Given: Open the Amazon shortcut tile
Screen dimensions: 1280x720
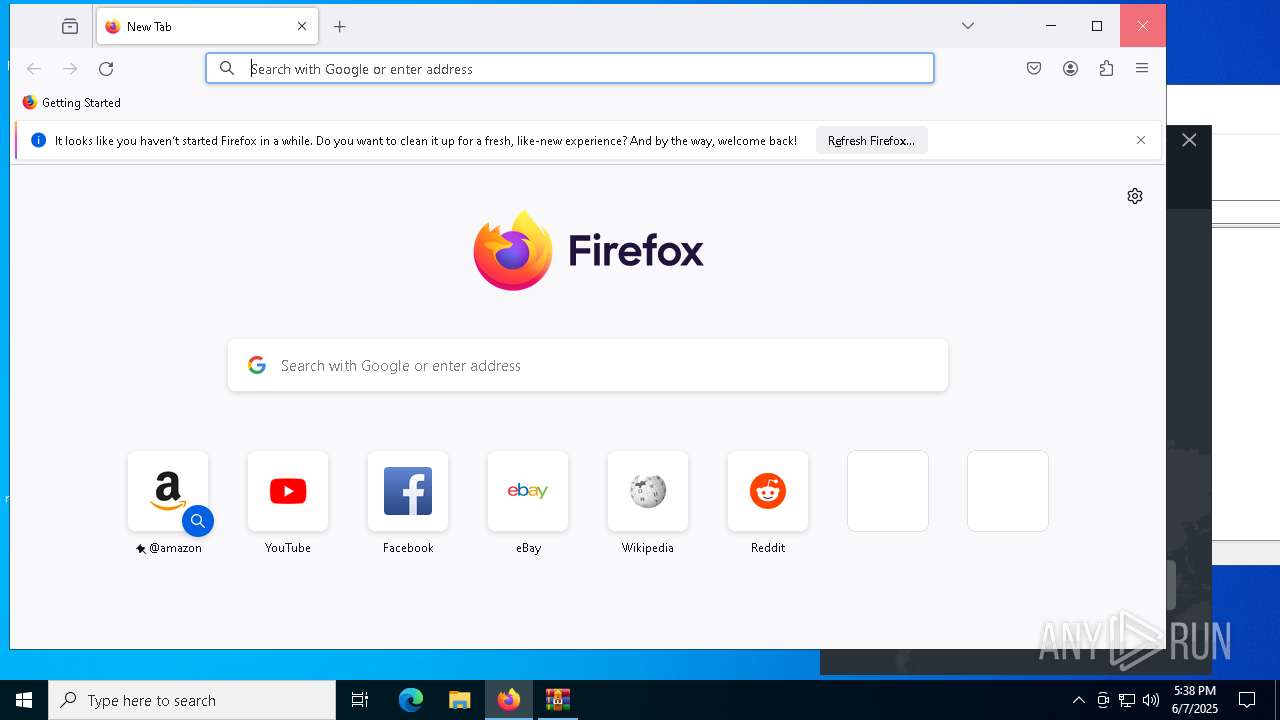Looking at the screenshot, I should pos(168,491).
